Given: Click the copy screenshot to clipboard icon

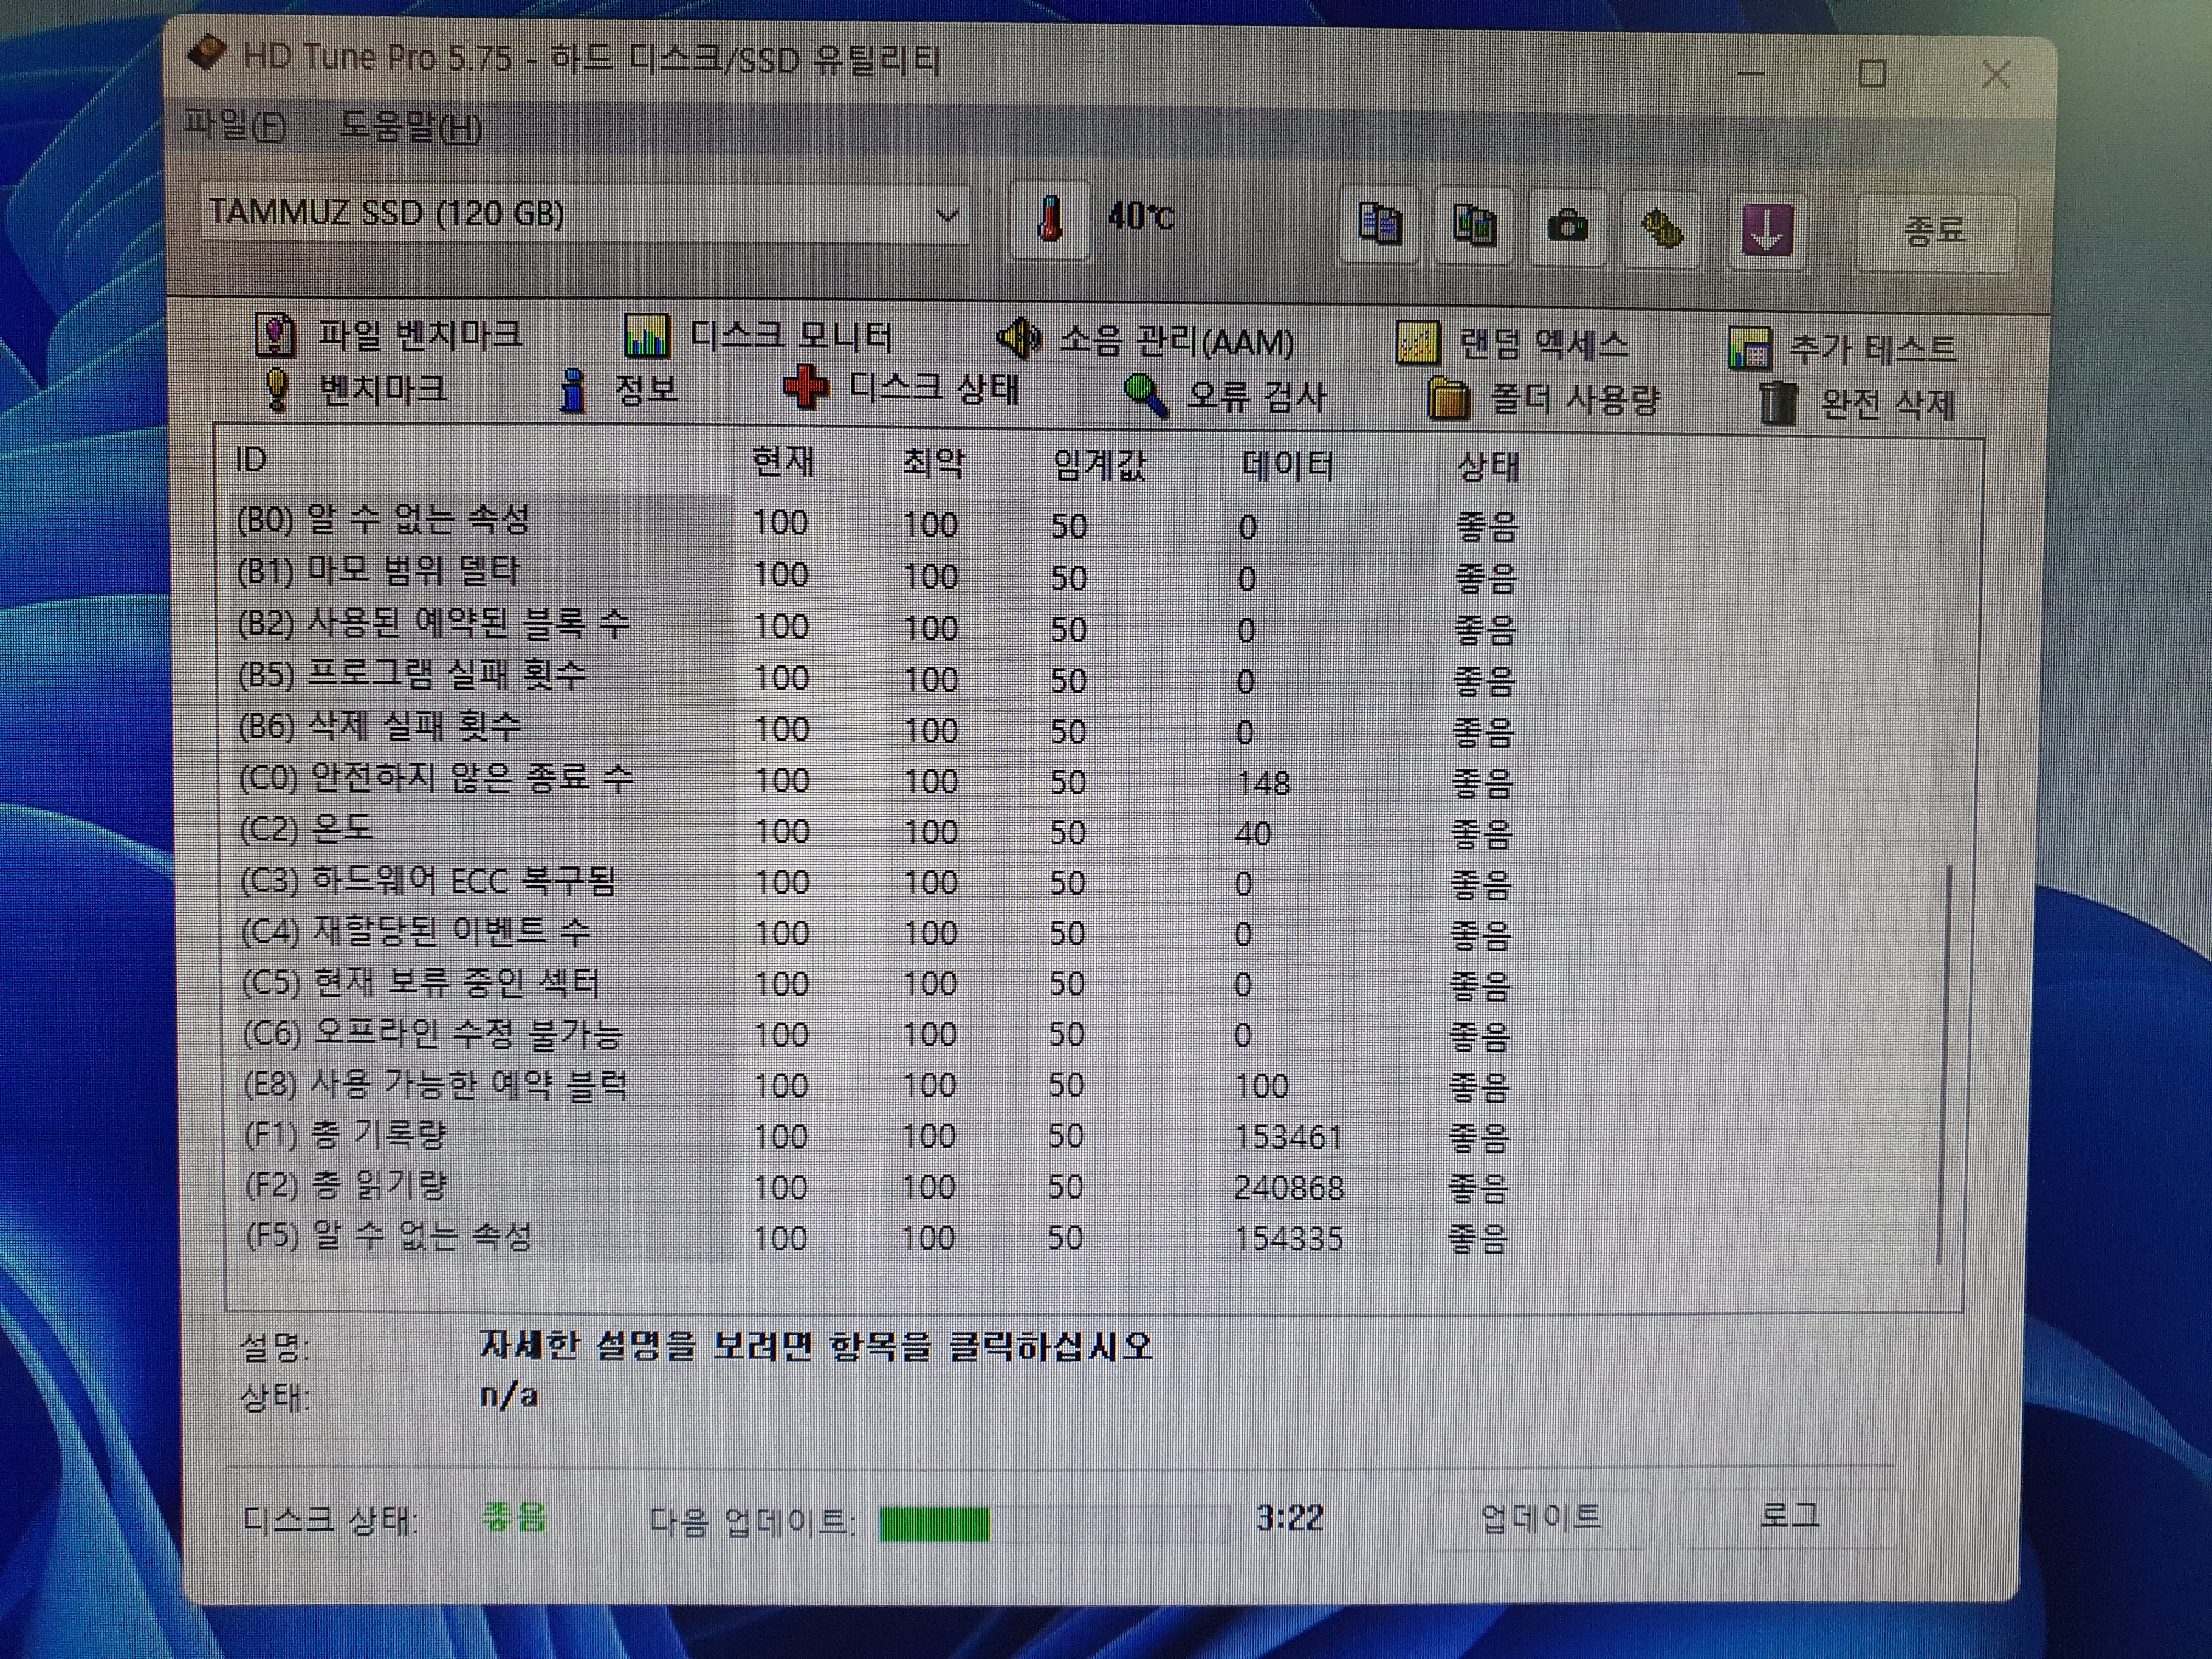Looking at the screenshot, I should coord(1473,227).
